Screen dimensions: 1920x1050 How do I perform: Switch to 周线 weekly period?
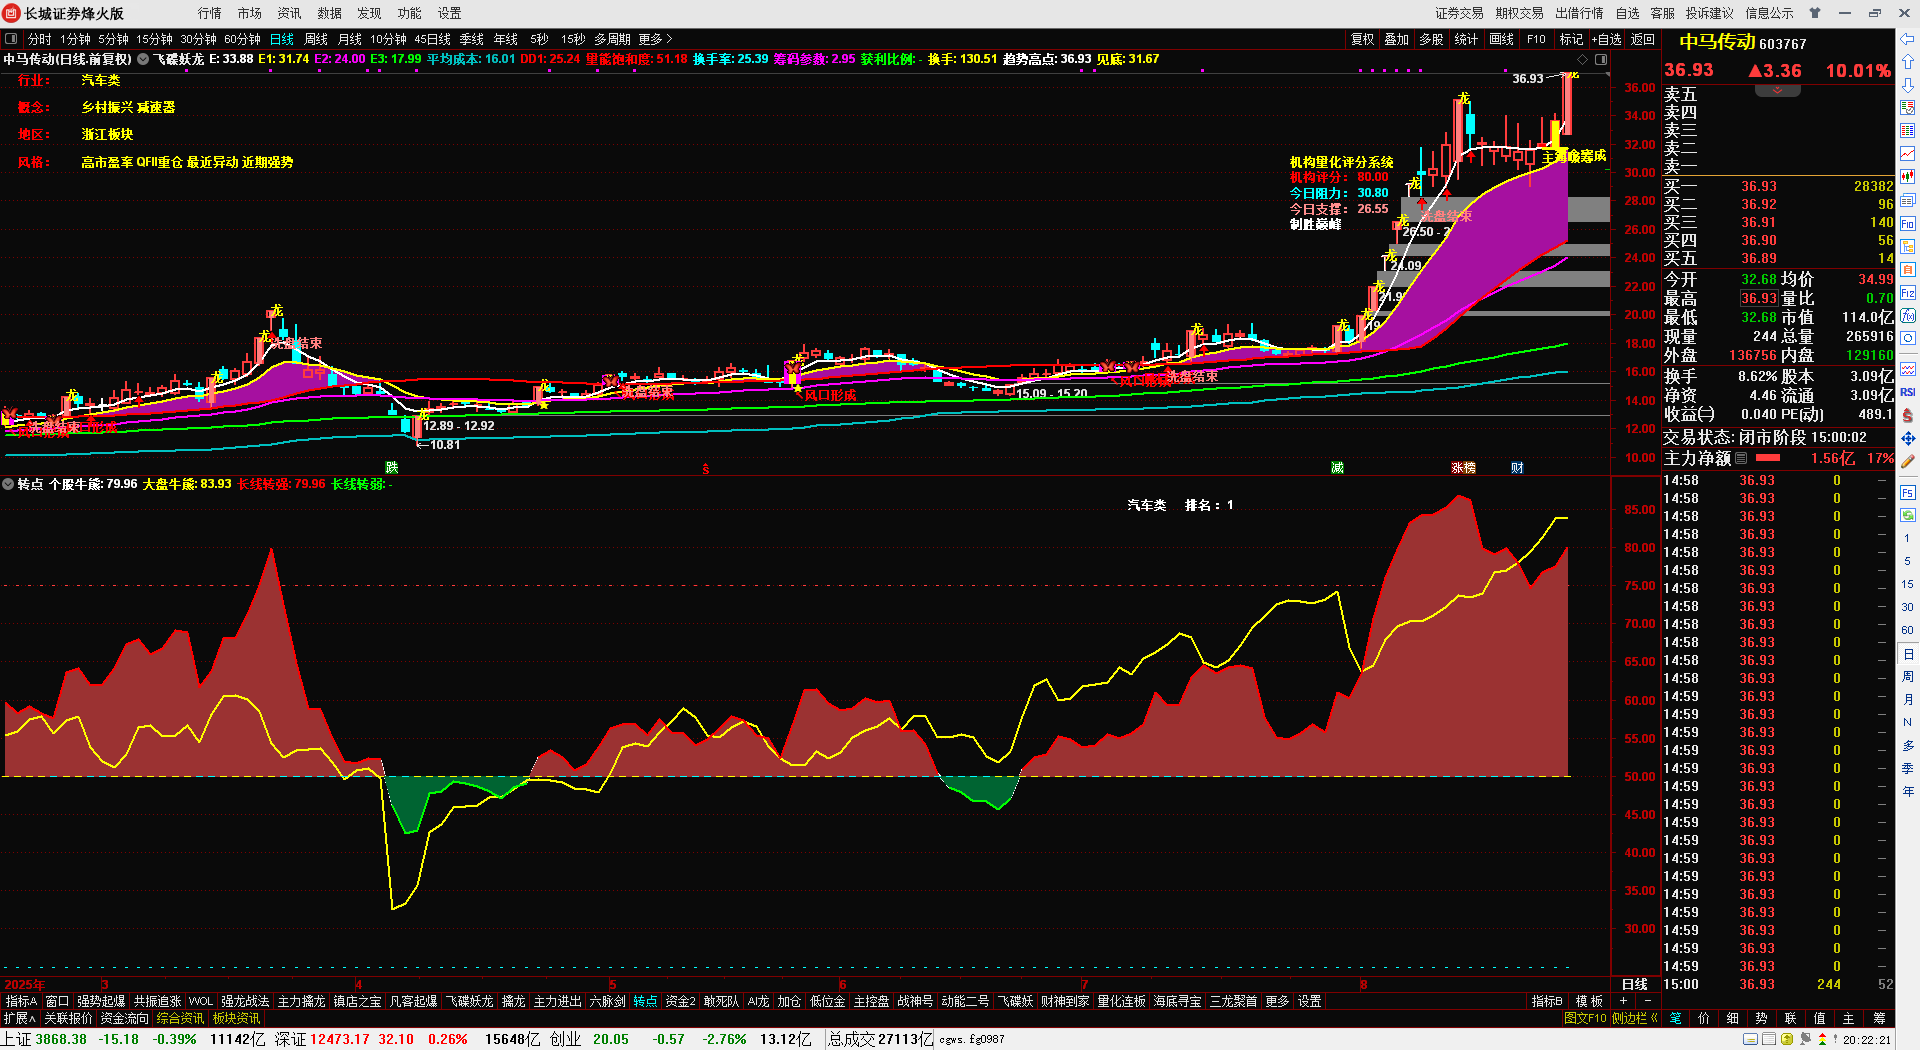[x=316, y=39]
